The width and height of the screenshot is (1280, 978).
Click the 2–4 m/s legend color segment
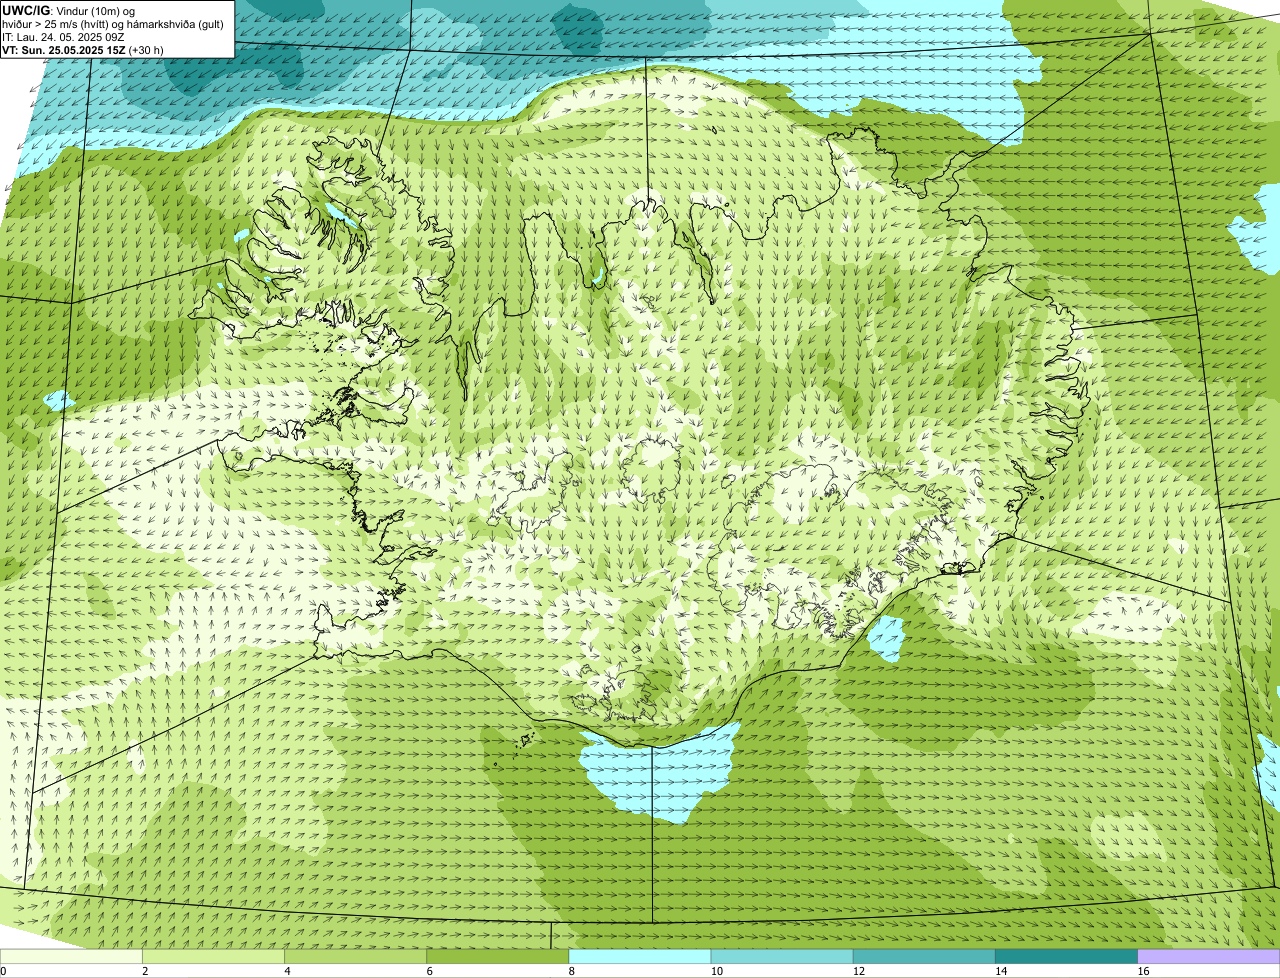pyautogui.click(x=214, y=956)
